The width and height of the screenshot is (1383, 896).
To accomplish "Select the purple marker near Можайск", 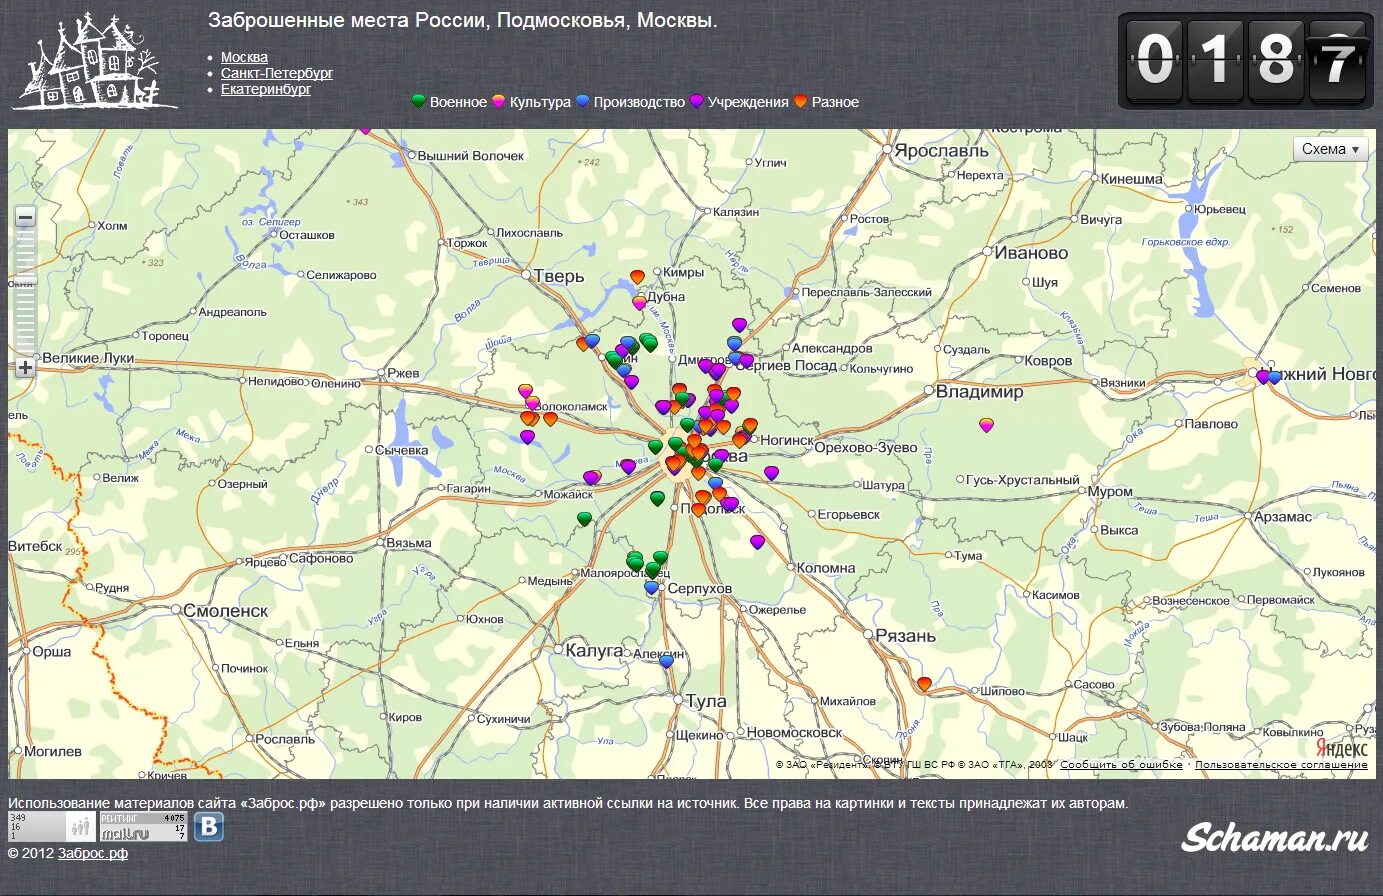I will pyautogui.click(x=590, y=477).
